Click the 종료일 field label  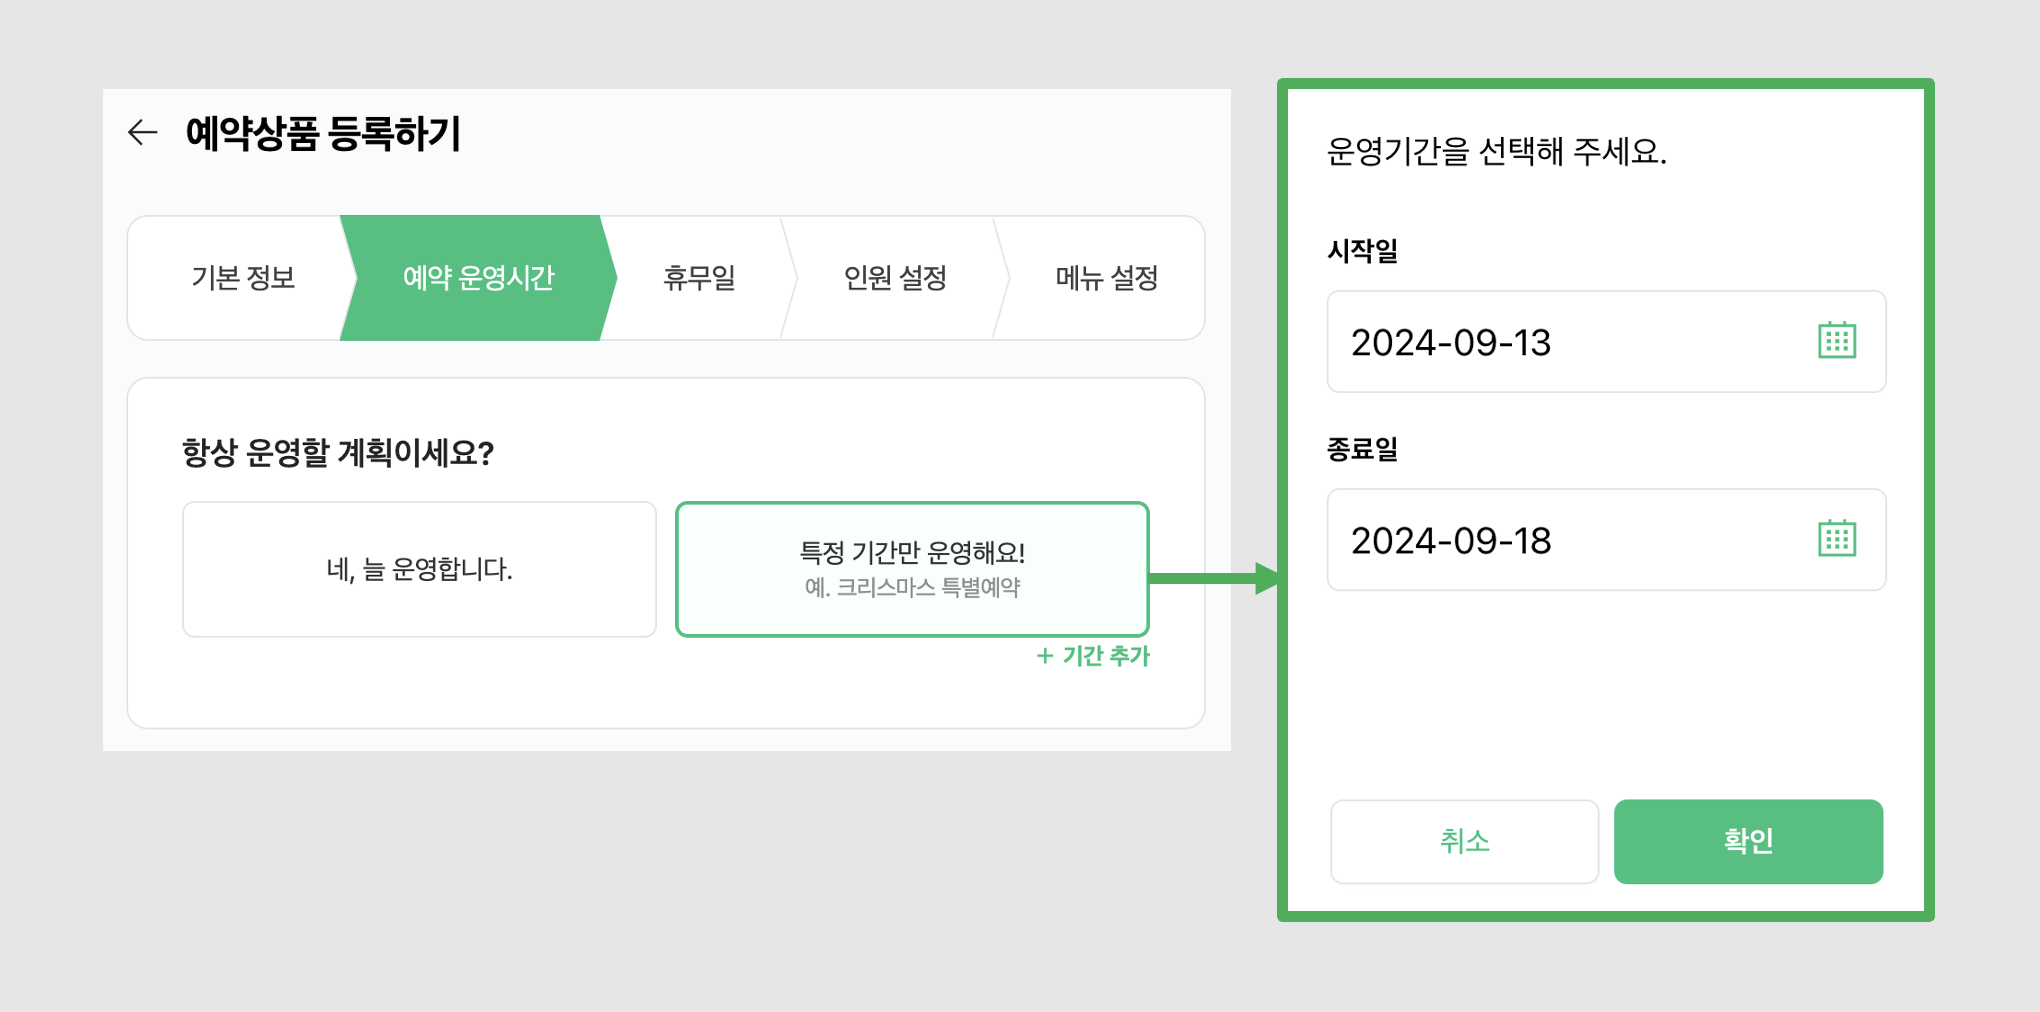[1362, 449]
